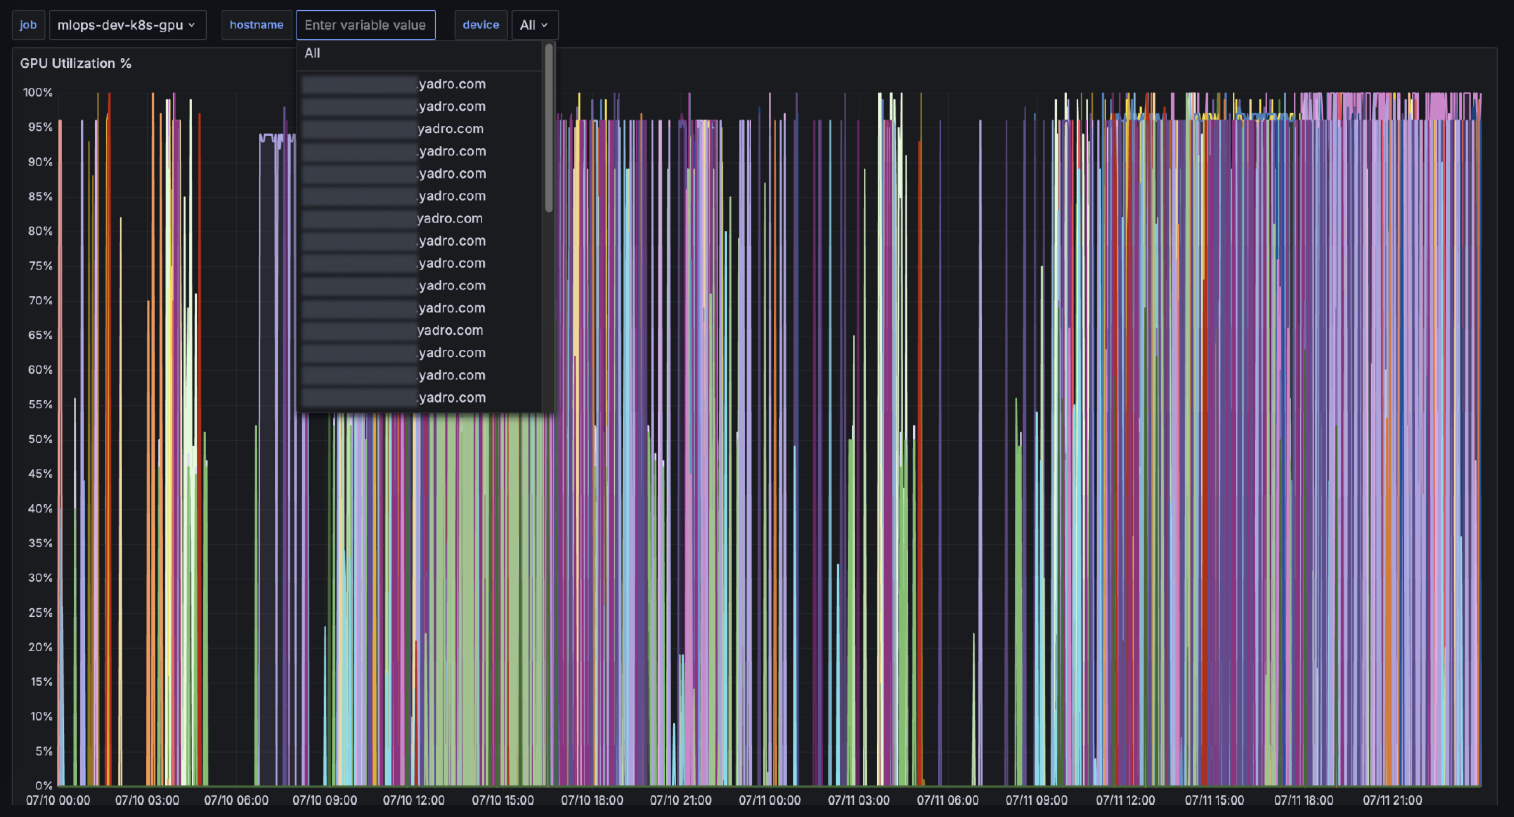Click the hostname dropdown list scrollbar
This screenshot has height=817, width=1514.
click(x=549, y=130)
